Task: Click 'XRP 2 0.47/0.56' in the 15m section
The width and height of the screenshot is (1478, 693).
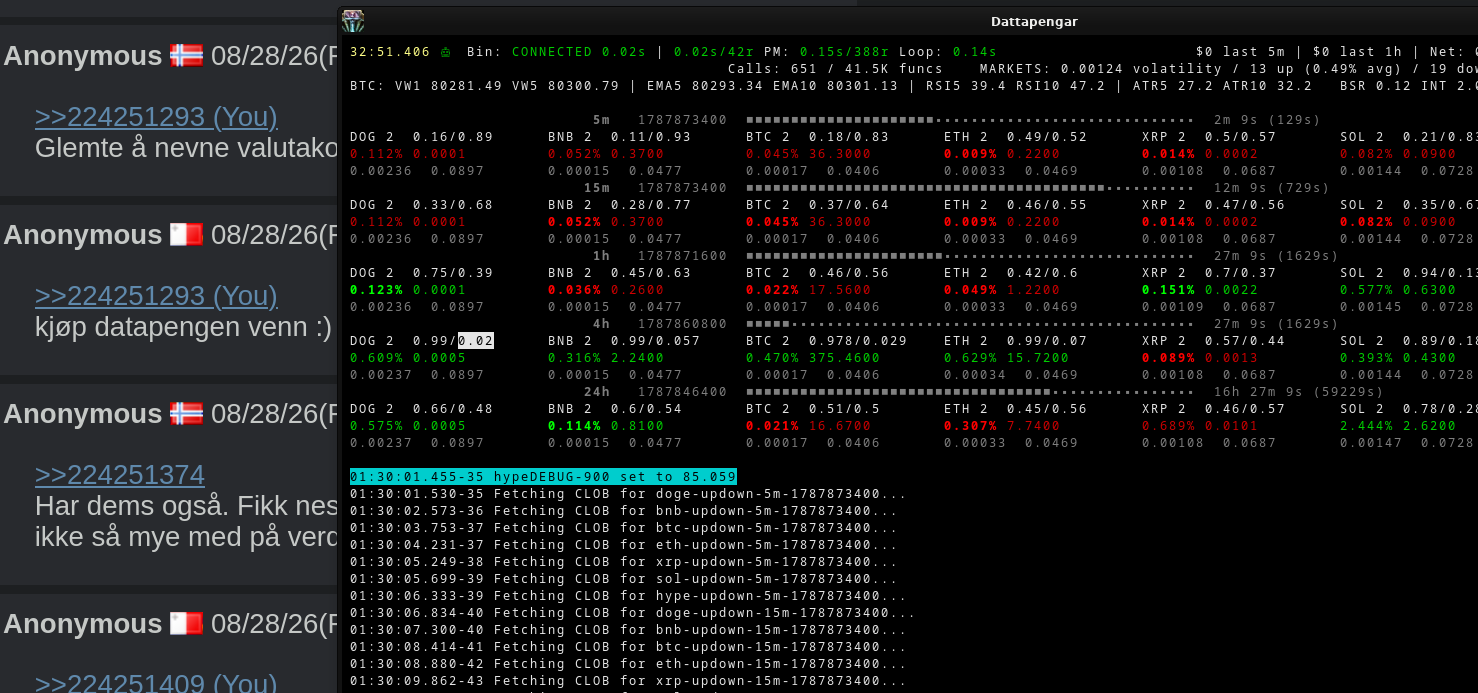Action: click(1213, 205)
